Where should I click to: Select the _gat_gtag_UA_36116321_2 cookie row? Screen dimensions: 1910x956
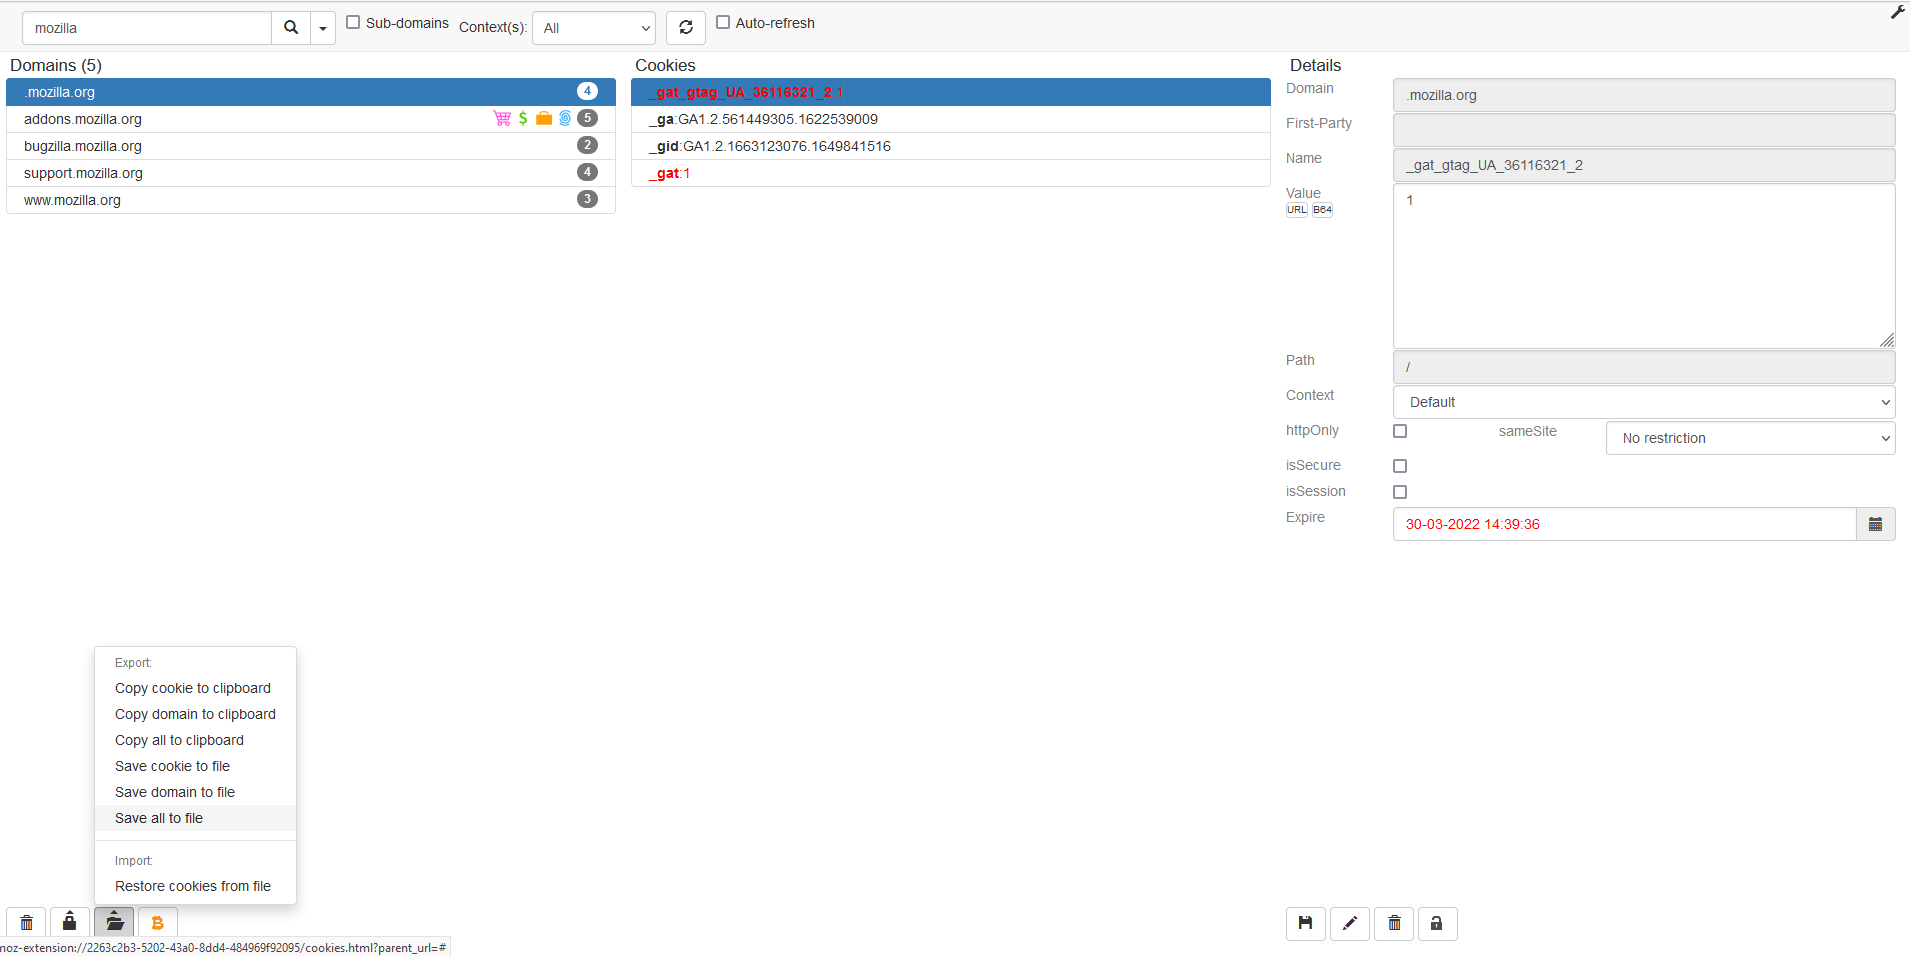(x=951, y=92)
